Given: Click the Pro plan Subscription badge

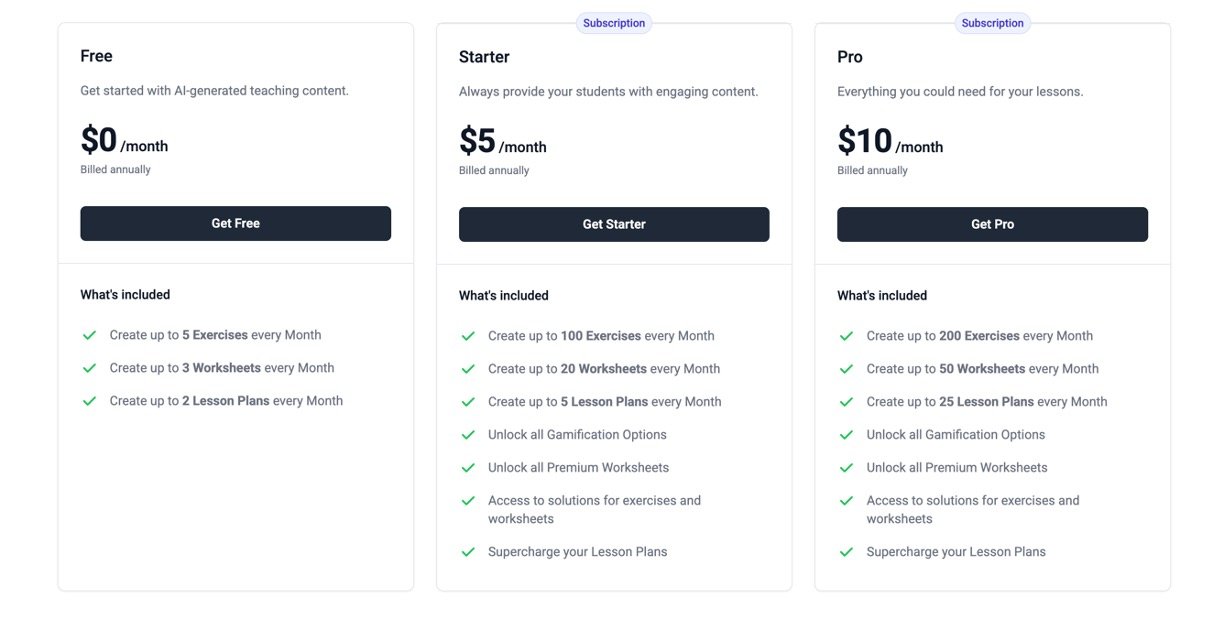Looking at the screenshot, I should [992, 23].
